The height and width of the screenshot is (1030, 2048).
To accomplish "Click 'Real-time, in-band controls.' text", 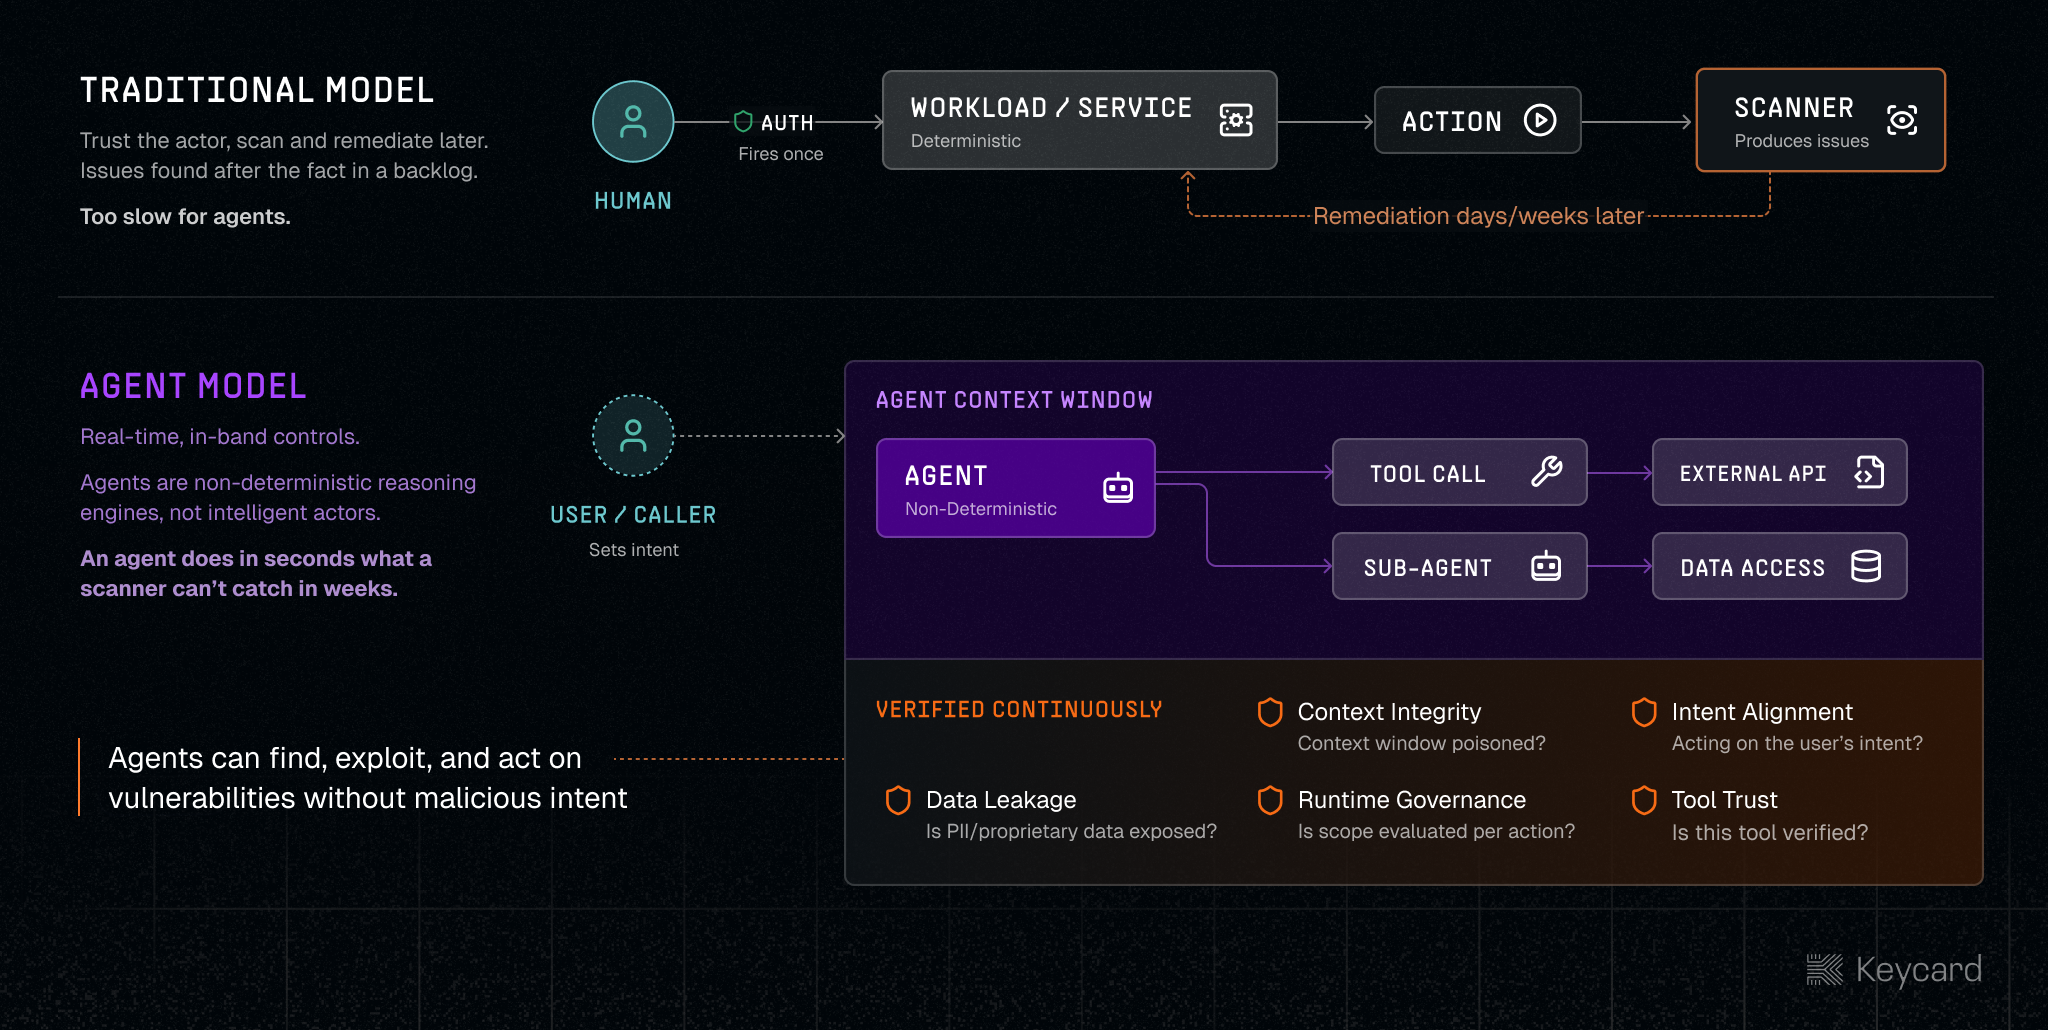I will click(220, 437).
